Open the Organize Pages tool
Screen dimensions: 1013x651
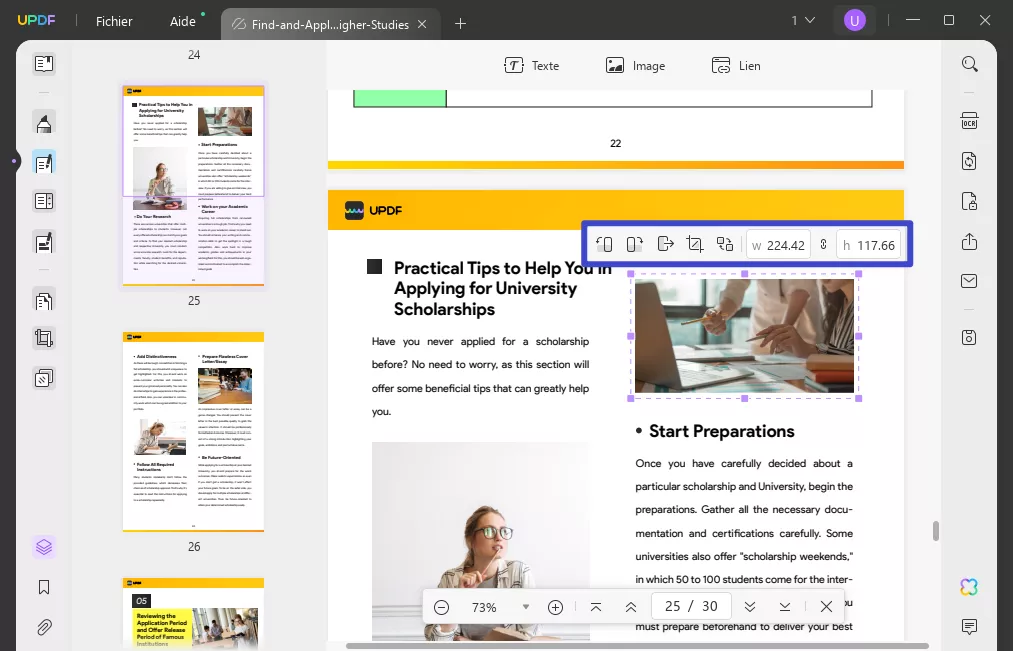pyautogui.click(x=43, y=300)
